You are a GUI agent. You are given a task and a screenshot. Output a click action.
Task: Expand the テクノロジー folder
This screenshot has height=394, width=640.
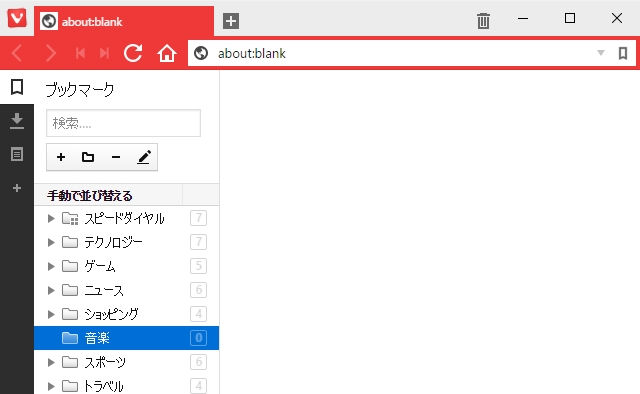click(x=51, y=243)
